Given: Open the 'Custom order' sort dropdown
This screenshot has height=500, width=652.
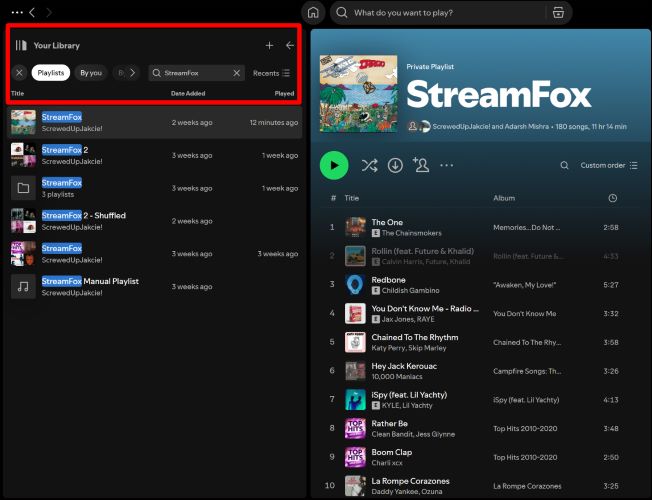Looking at the screenshot, I should click(609, 165).
